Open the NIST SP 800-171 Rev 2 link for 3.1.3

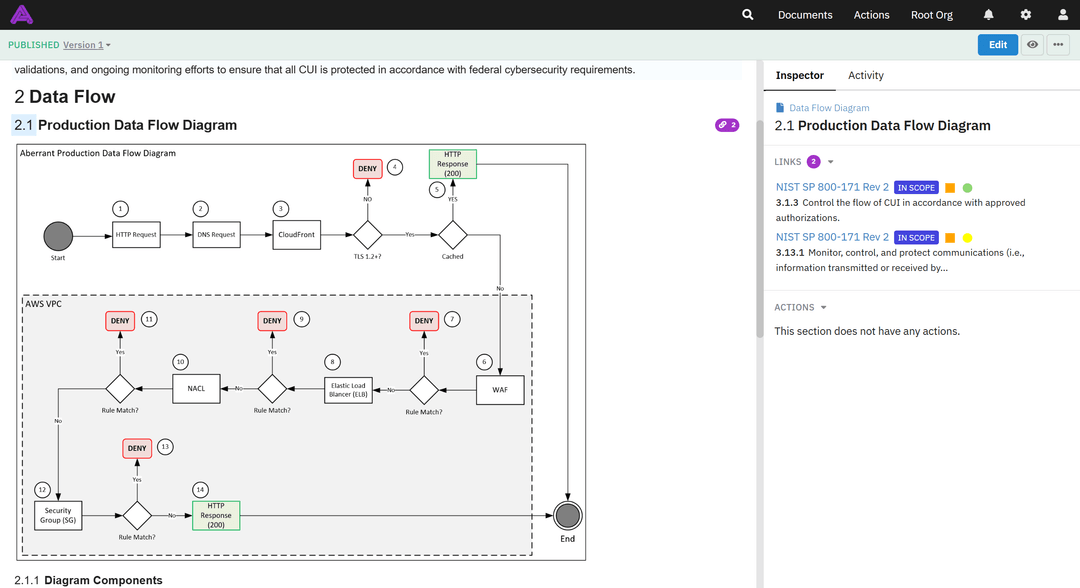tap(832, 187)
